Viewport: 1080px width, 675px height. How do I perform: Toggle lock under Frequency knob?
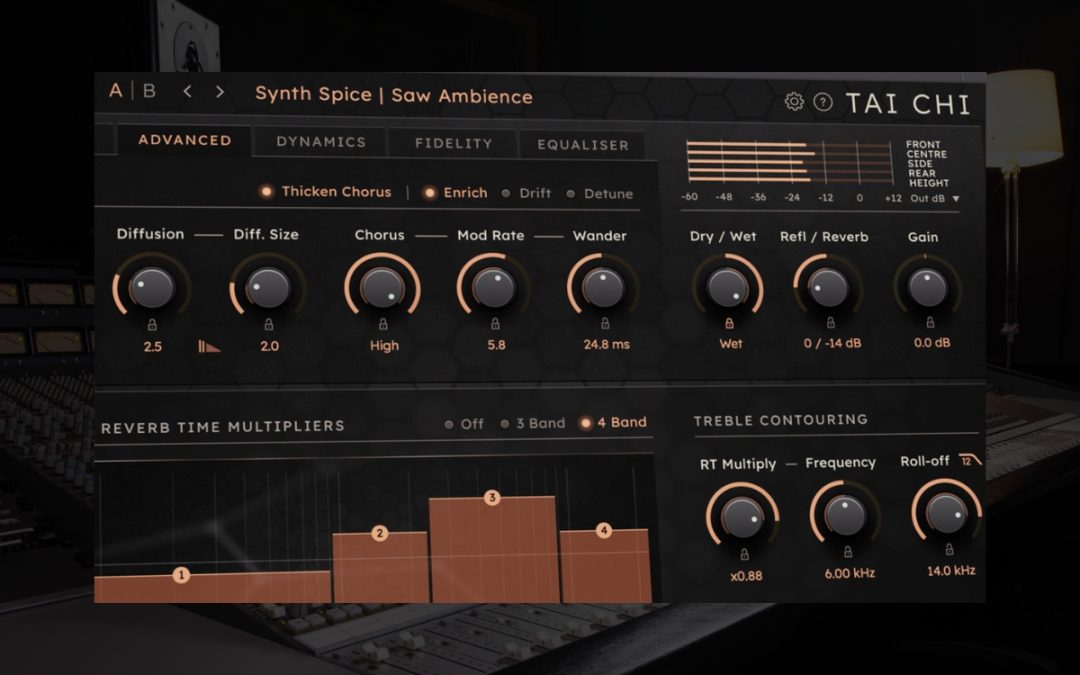848,552
